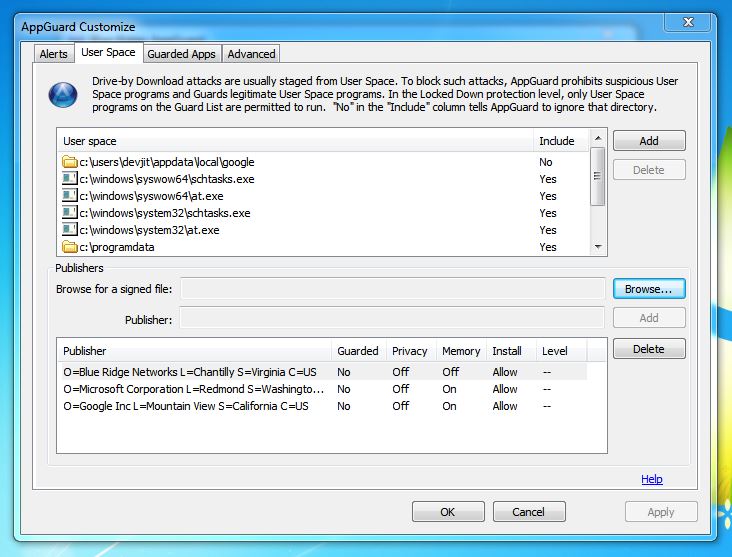Click file icon for system32\schtasks.exe
Viewport: 732px width, 557px height.
point(70,213)
